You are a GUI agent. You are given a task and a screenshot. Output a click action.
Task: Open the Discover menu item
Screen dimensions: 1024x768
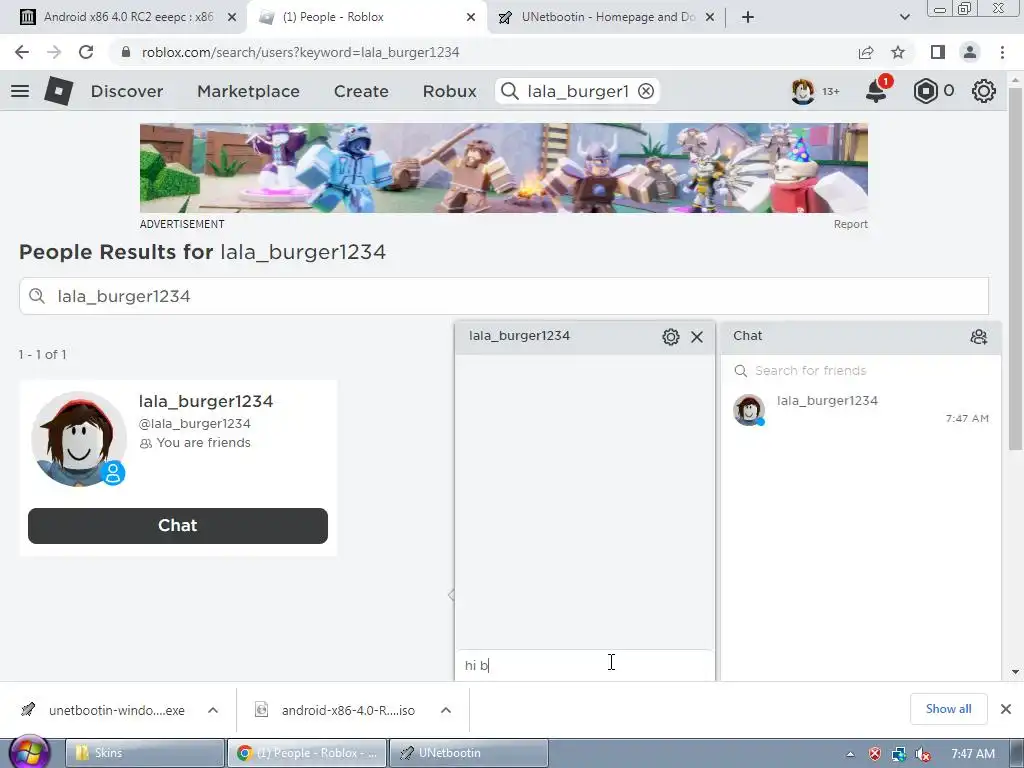click(x=127, y=91)
